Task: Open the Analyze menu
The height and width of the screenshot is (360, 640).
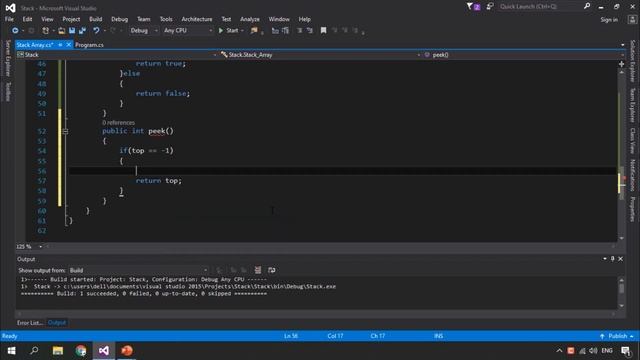Action: point(249,19)
